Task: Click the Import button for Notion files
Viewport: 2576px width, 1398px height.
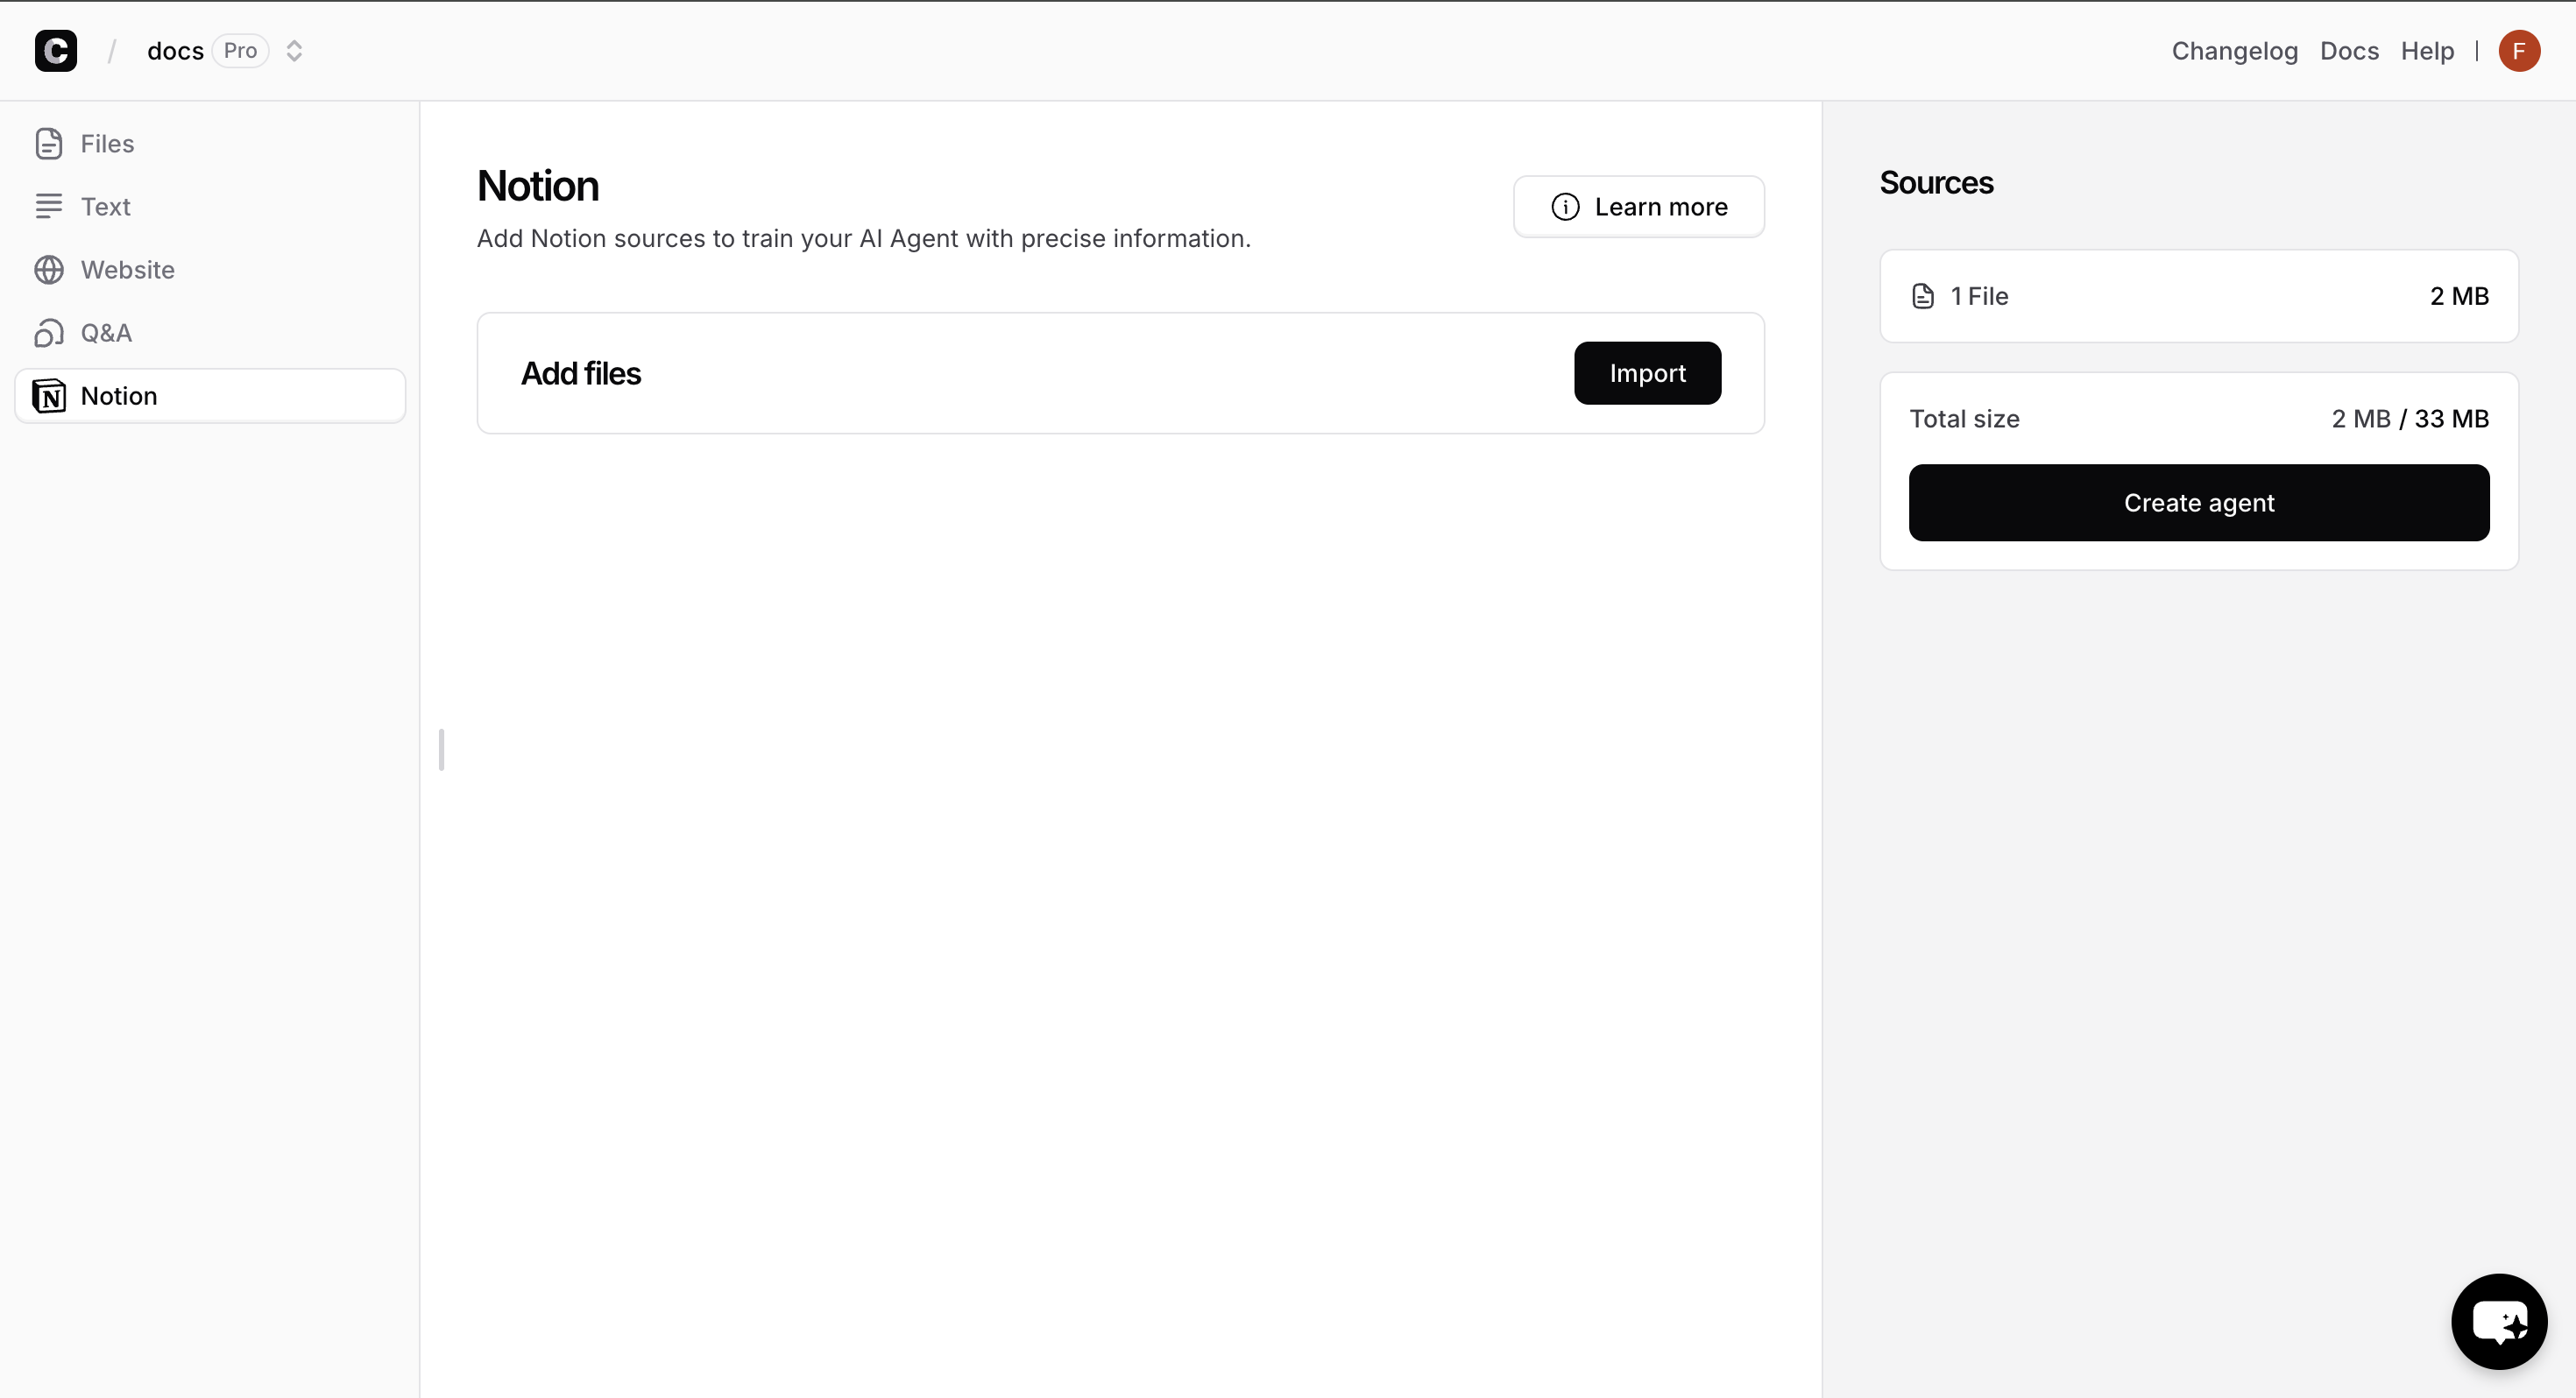Action: (x=1647, y=373)
